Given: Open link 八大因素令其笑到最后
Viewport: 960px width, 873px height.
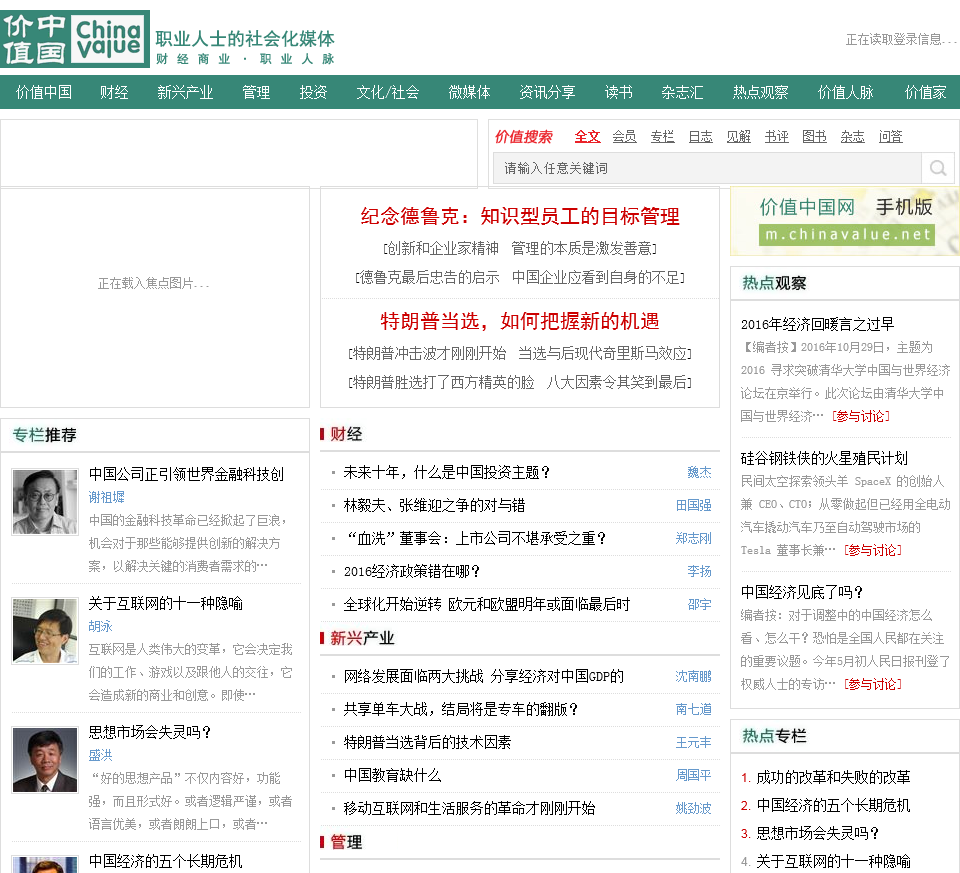Looking at the screenshot, I should [x=617, y=383].
